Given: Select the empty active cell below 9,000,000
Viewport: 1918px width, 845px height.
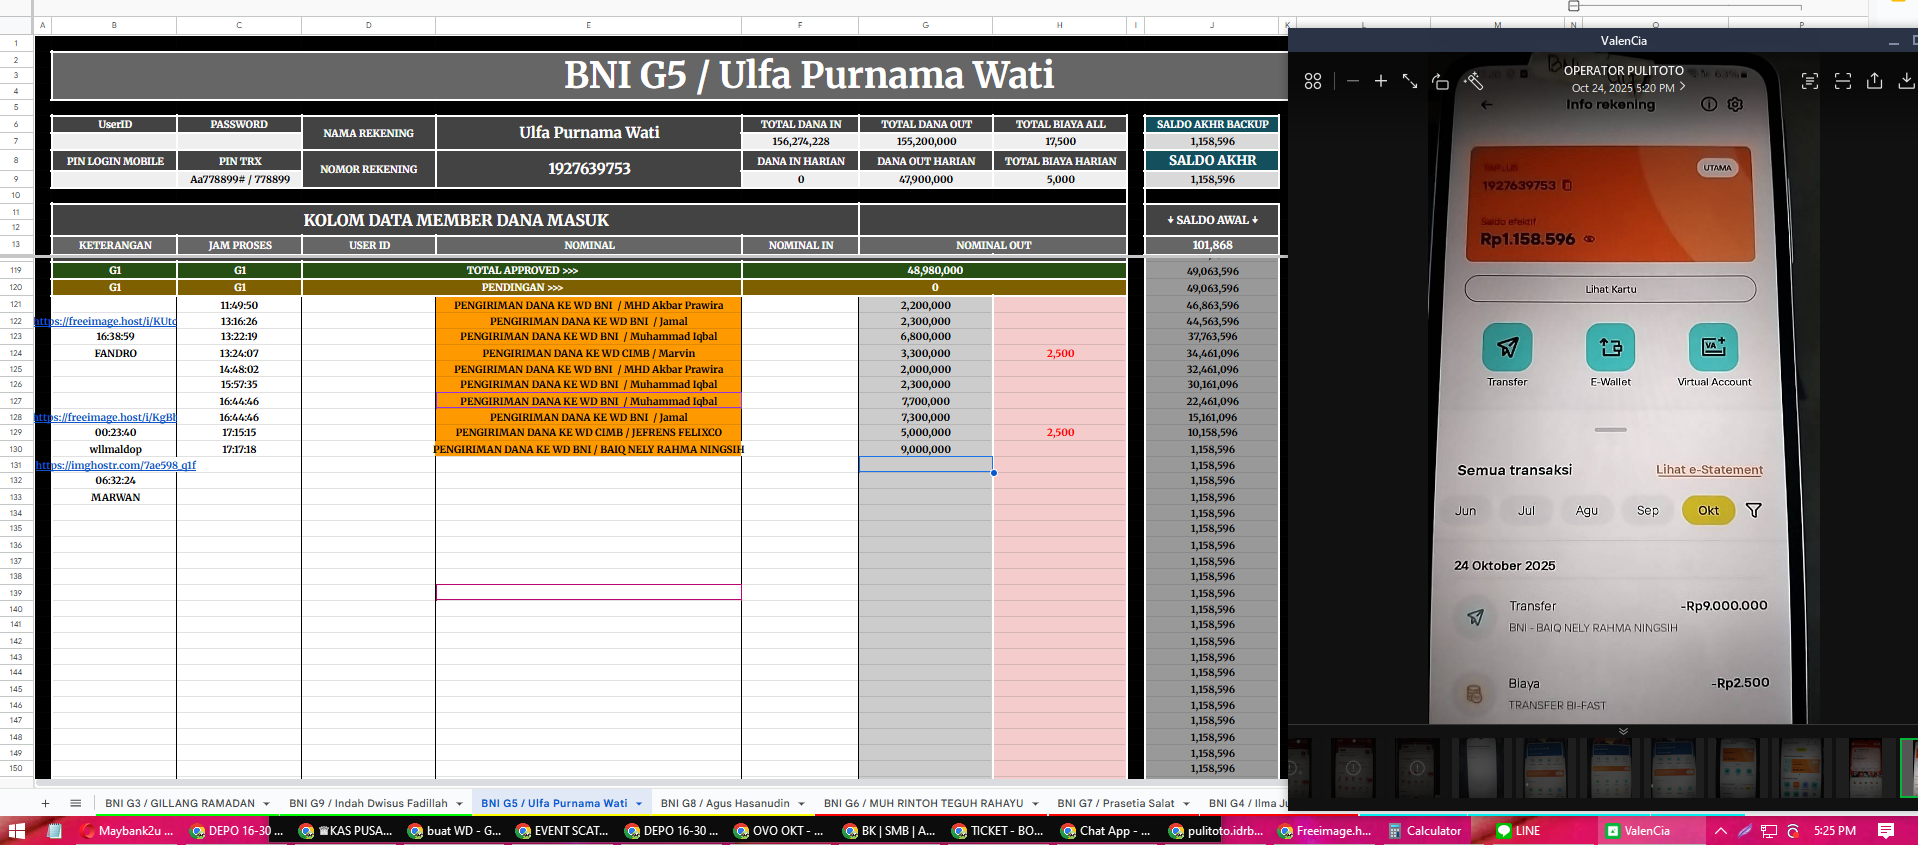Looking at the screenshot, I should [x=926, y=465].
